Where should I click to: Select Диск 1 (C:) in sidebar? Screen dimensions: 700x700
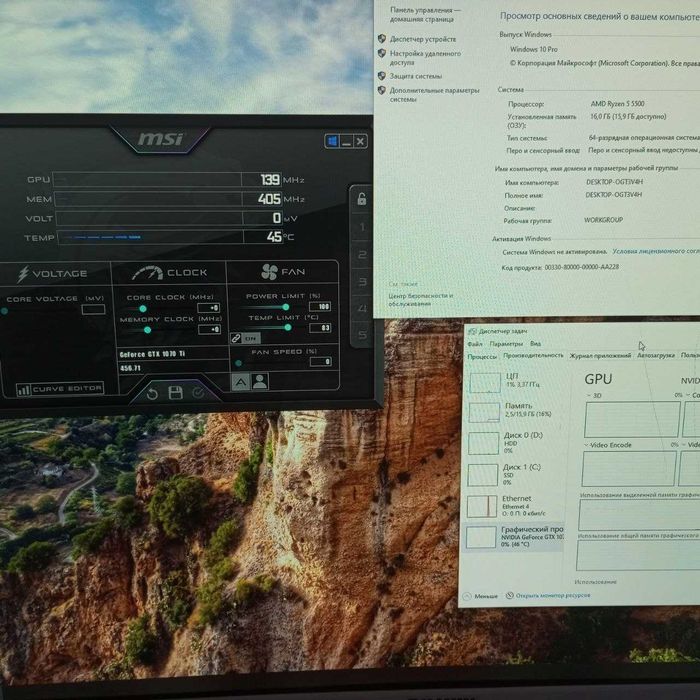(x=516, y=474)
